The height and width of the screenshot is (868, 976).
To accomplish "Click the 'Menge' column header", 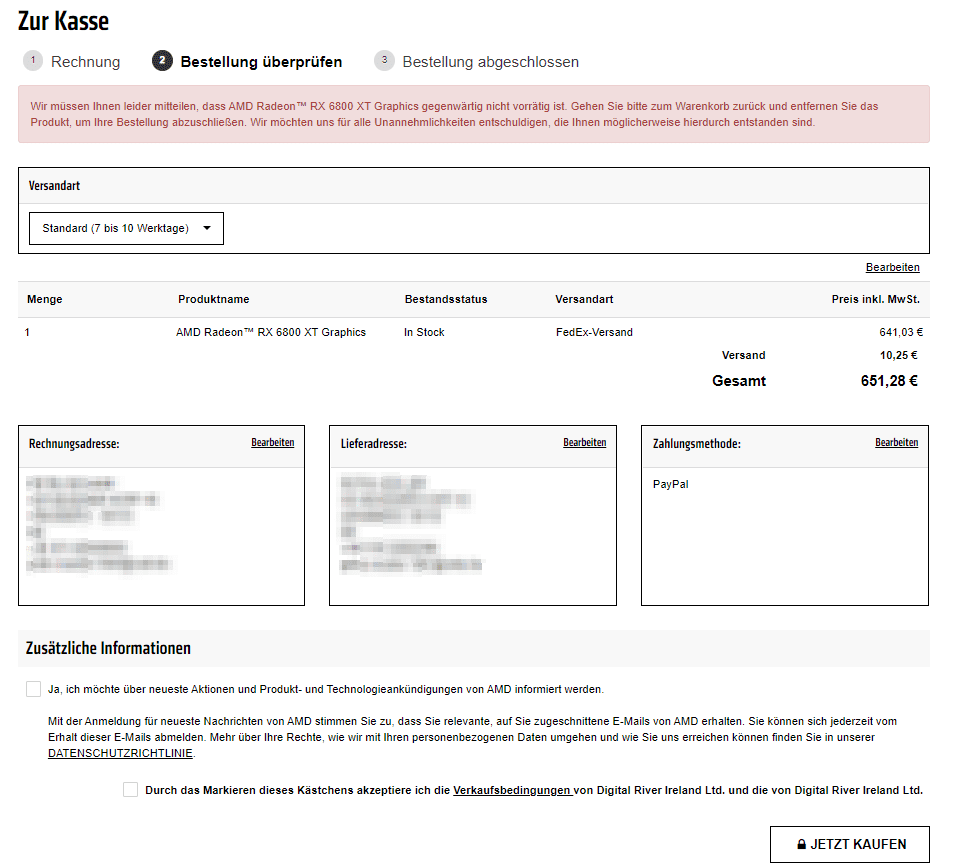I will (x=45, y=300).
